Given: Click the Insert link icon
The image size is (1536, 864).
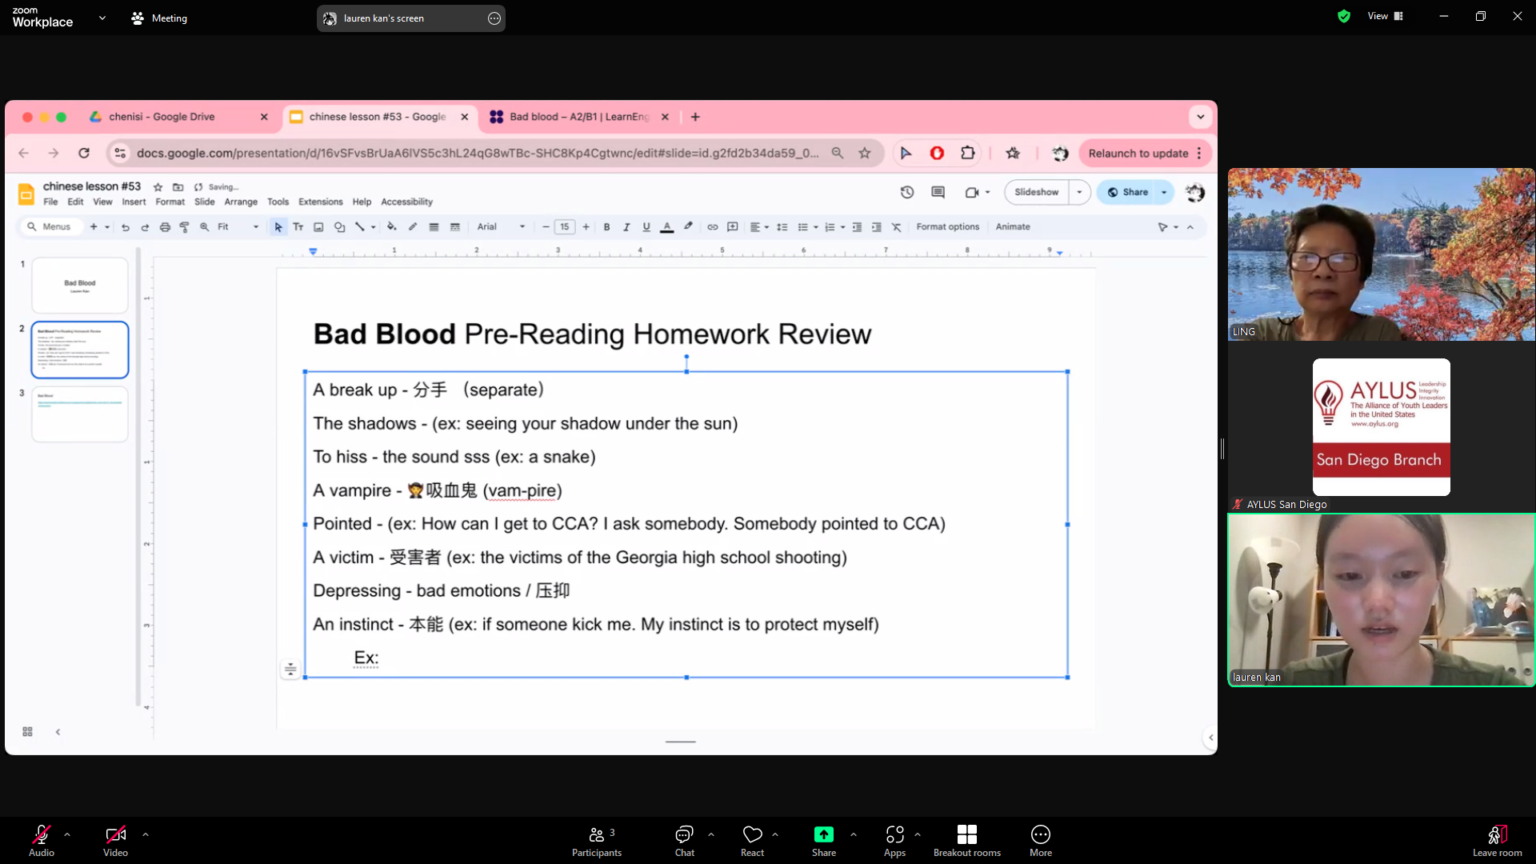Looking at the screenshot, I should point(712,227).
